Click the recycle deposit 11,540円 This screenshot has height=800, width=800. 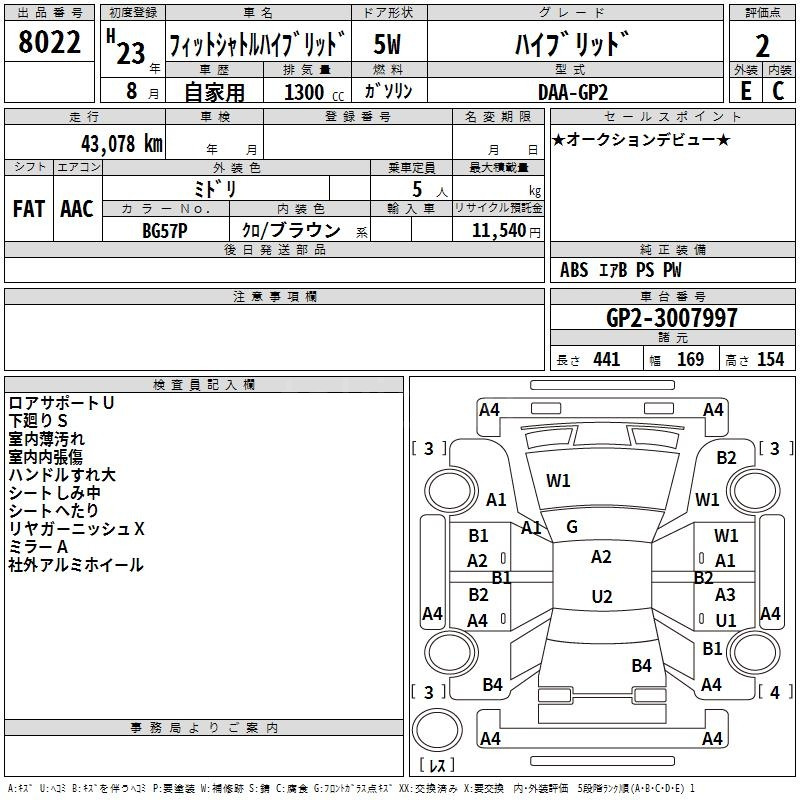[506, 231]
